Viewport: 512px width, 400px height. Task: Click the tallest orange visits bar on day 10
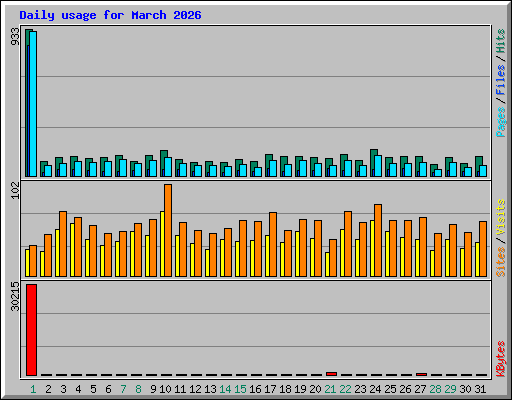pyautogui.click(x=168, y=230)
